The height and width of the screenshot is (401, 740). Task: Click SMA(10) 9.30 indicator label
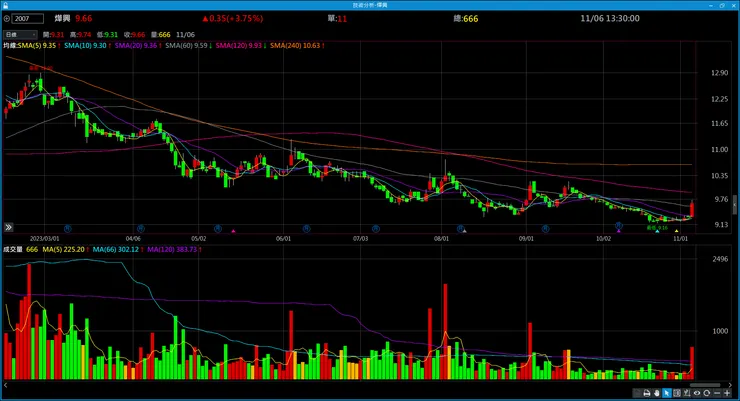pos(85,46)
